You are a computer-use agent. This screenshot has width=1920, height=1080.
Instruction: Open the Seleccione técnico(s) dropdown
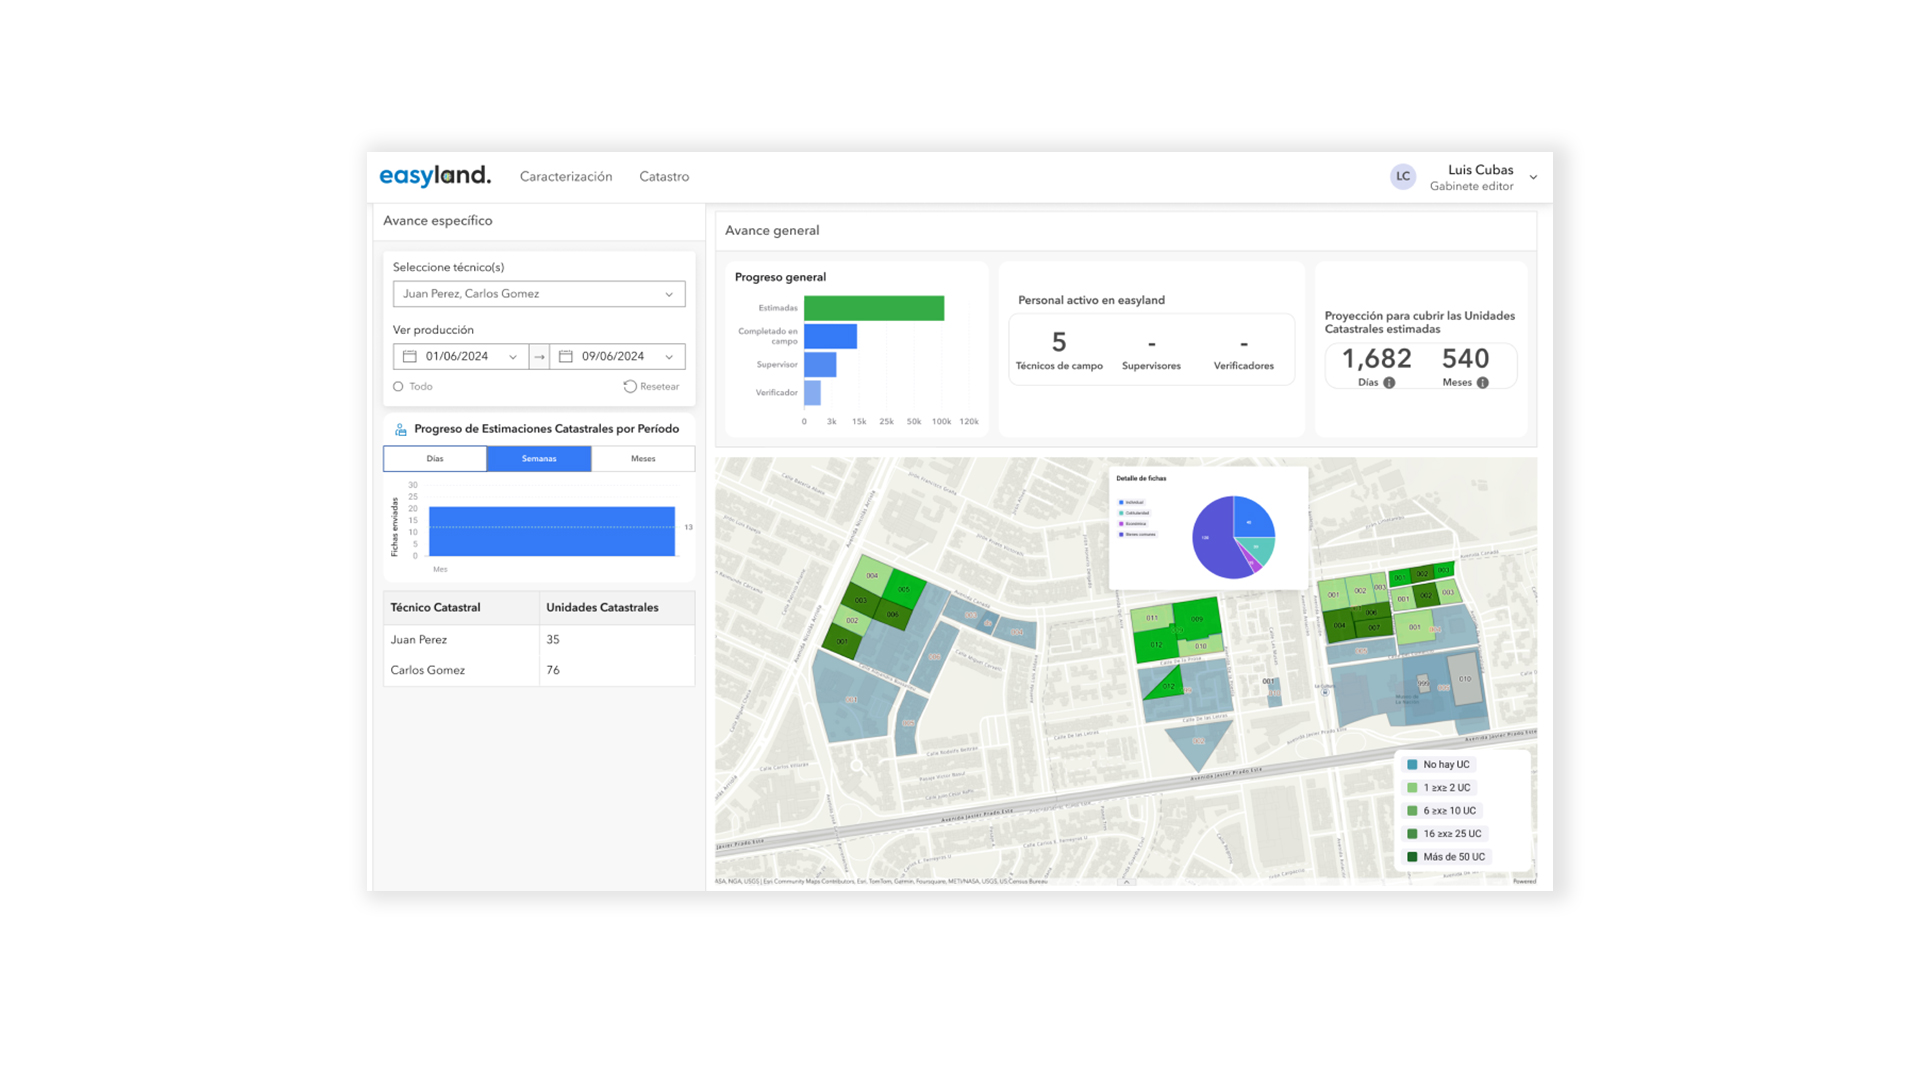539,294
